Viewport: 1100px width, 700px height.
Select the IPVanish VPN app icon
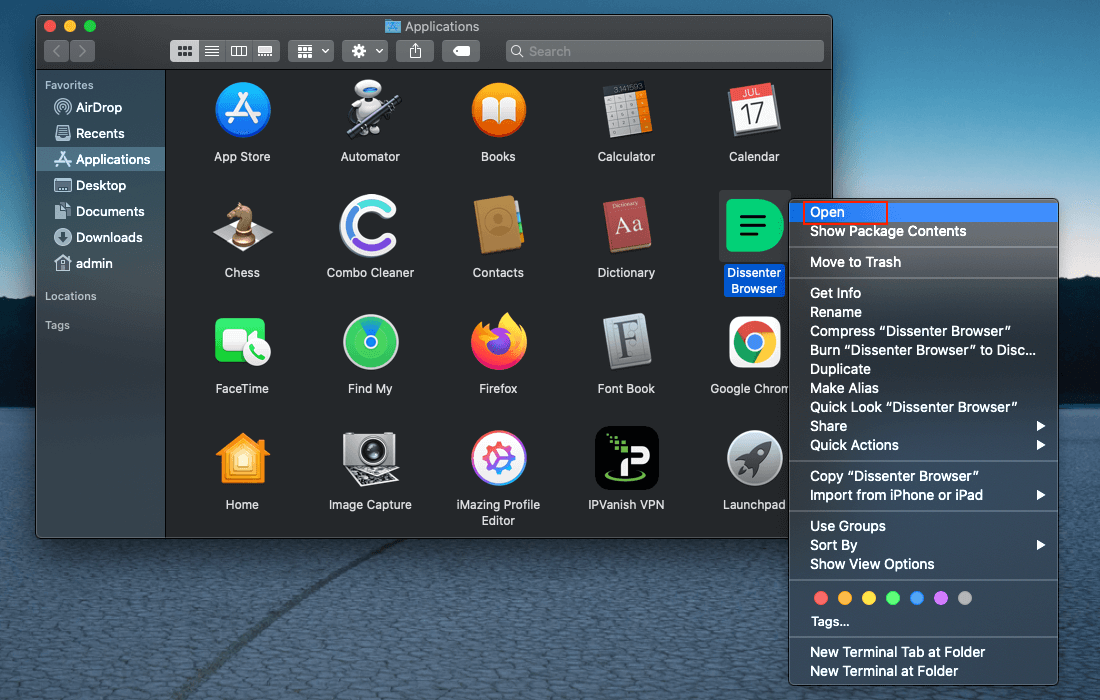[626, 457]
